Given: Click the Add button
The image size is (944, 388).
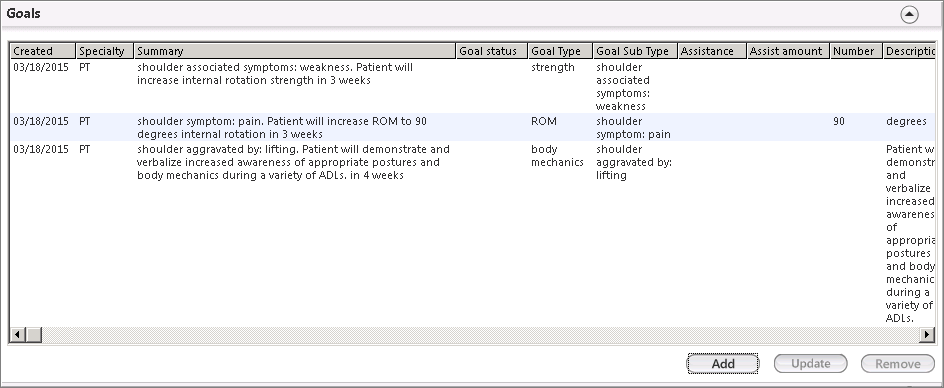Looking at the screenshot, I should [723, 363].
